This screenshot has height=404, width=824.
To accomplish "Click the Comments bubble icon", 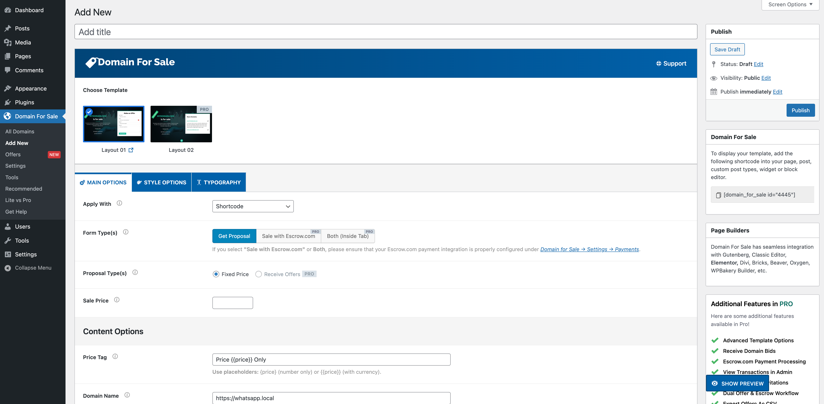I will (7, 70).
